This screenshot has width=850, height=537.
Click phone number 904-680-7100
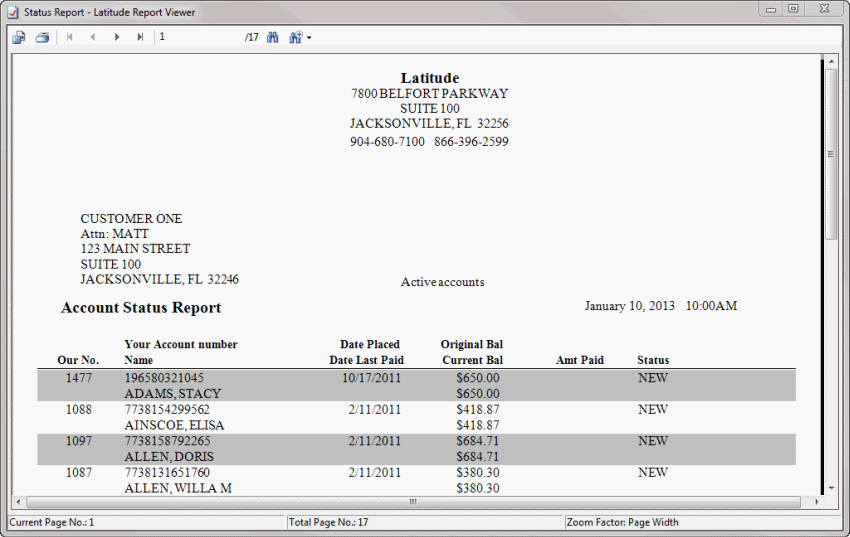(387, 142)
